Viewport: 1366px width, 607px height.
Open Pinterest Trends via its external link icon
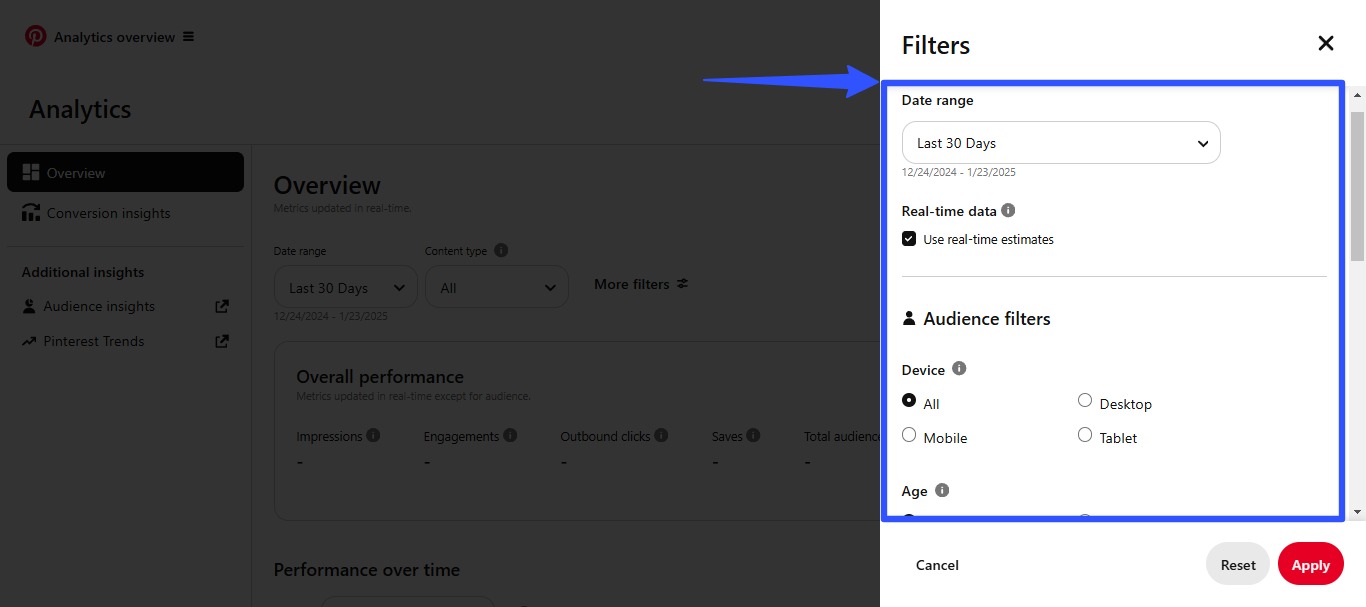tap(221, 341)
